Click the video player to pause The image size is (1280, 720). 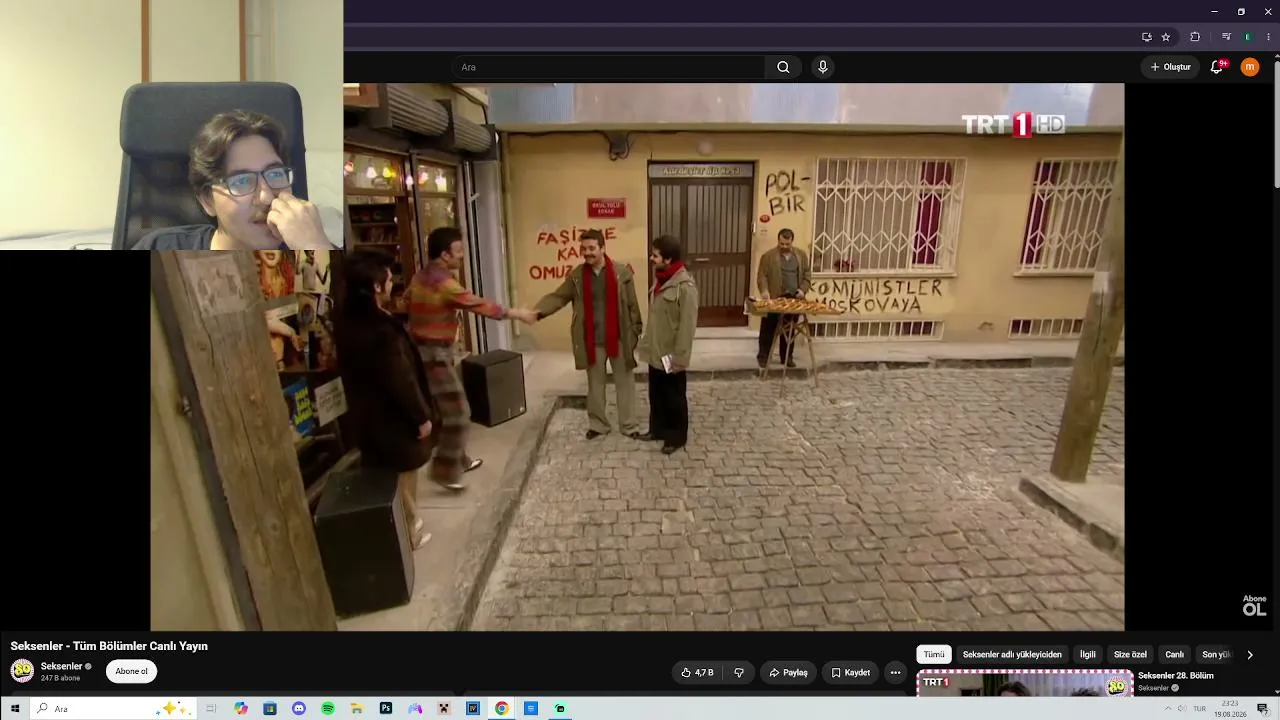pos(637,357)
